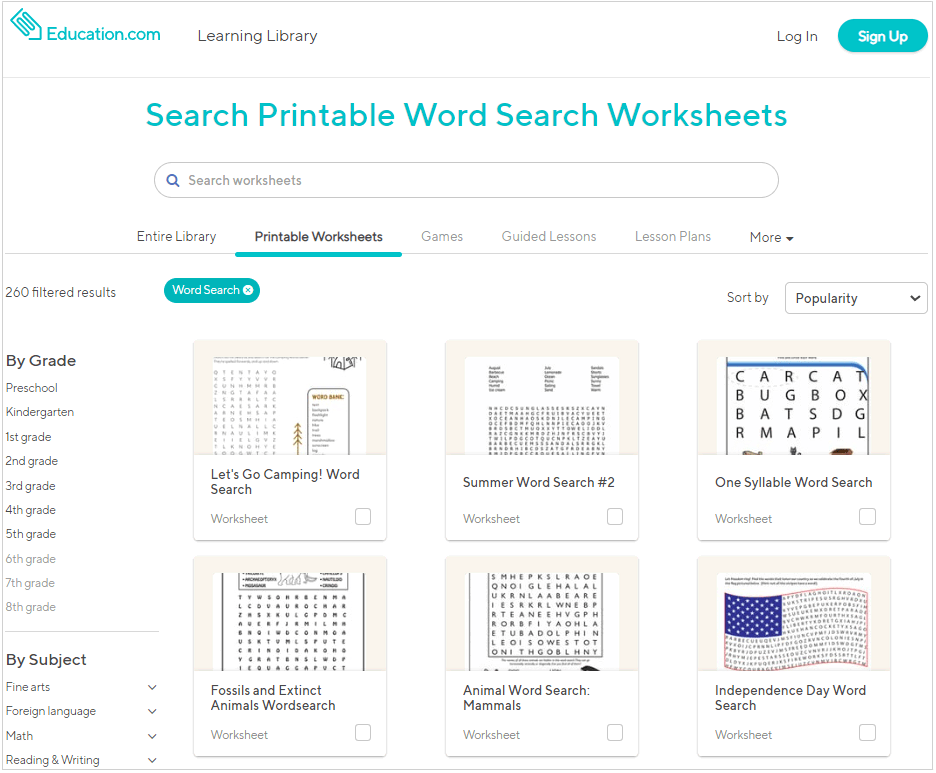Check the Let's Go Camping worksheet checkbox
The image size is (936, 773).
[x=364, y=517]
